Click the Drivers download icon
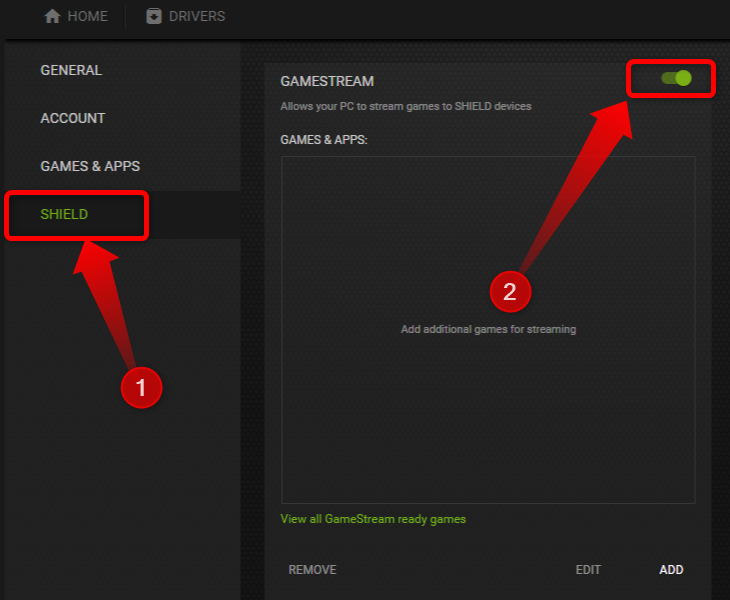The width and height of the screenshot is (730, 600). click(154, 16)
